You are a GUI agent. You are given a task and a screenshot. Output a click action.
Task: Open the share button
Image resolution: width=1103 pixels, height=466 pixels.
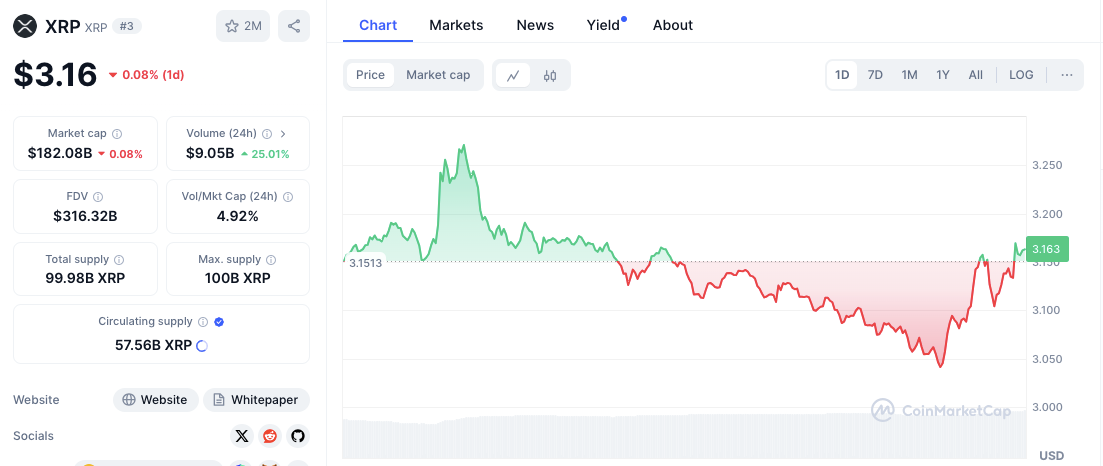294,27
